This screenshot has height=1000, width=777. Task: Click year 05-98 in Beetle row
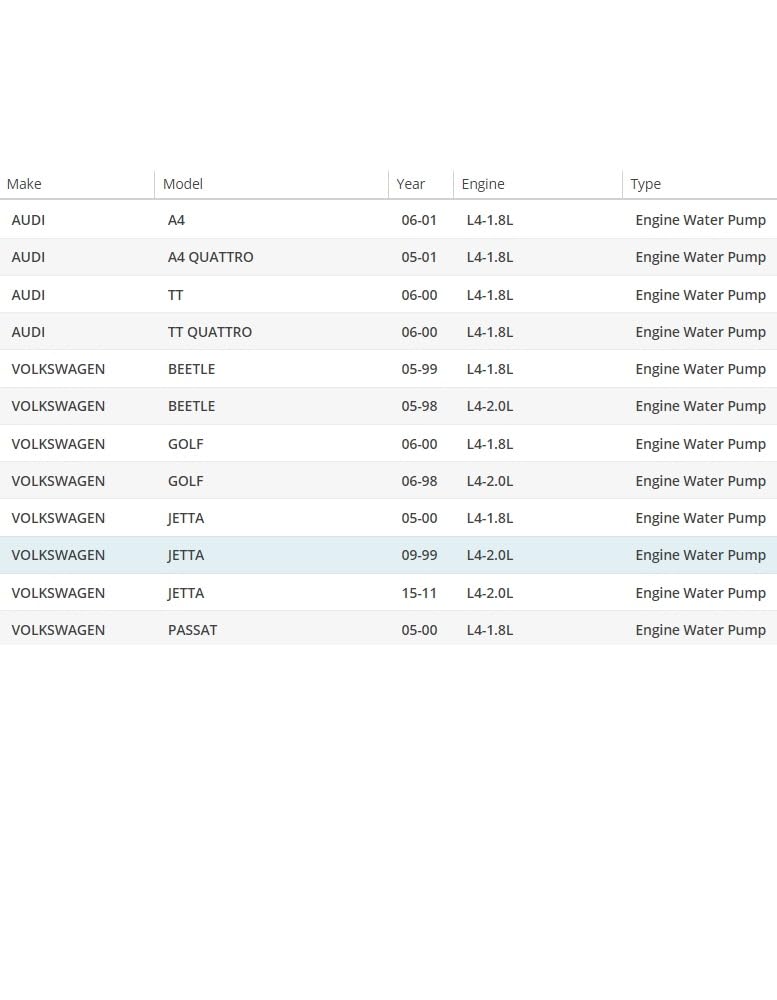click(x=419, y=406)
